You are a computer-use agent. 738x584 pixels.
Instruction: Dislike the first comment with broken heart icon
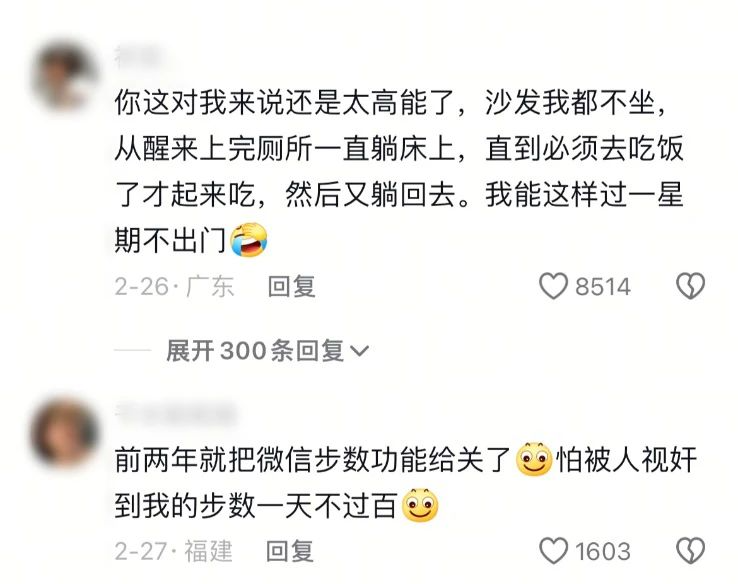point(690,286)
